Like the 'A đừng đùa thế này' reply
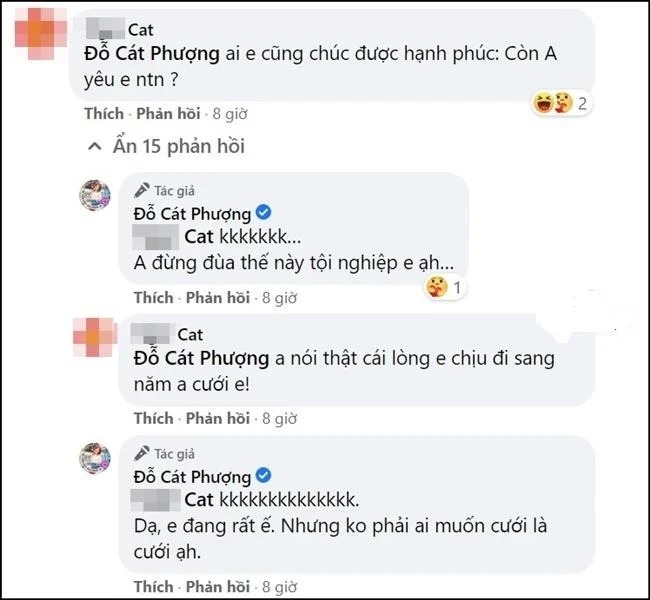650x600 pixels. tap(153, 298)
